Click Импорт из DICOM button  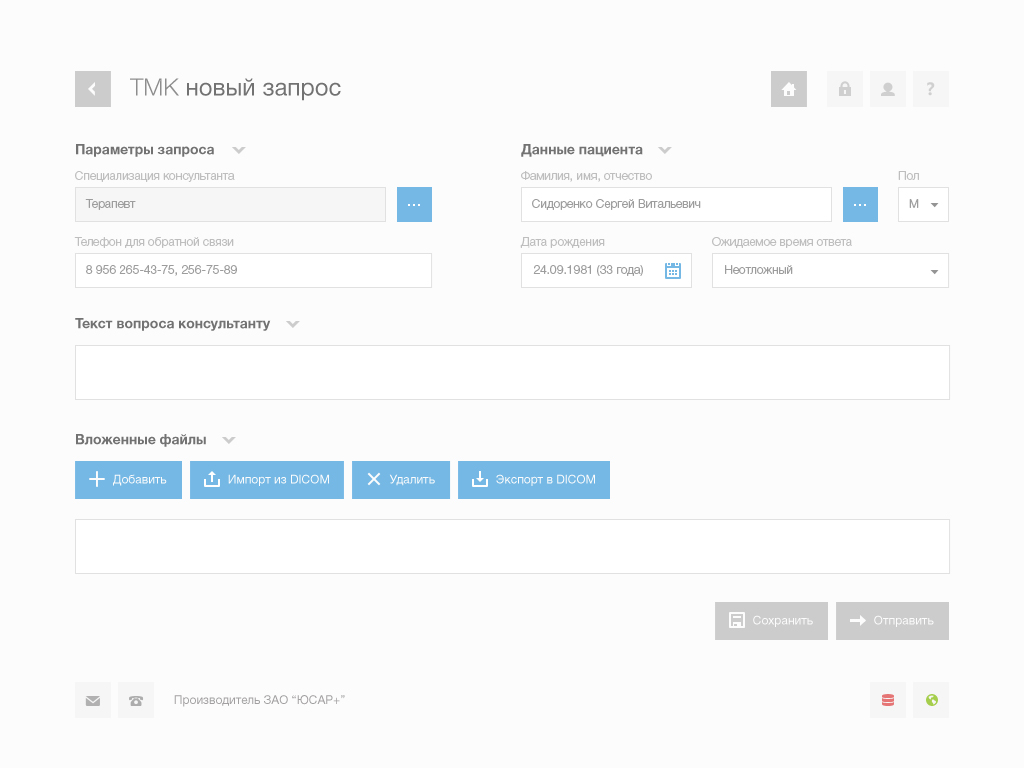click(267, 480)
